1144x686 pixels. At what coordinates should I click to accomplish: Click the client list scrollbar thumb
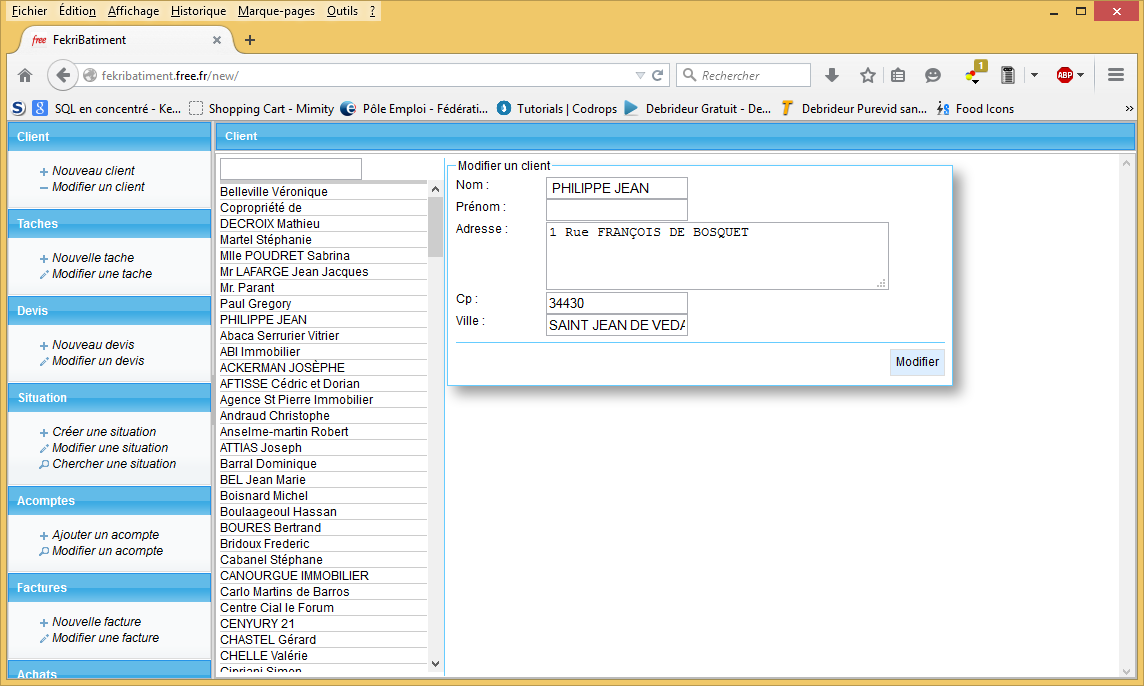436,227
